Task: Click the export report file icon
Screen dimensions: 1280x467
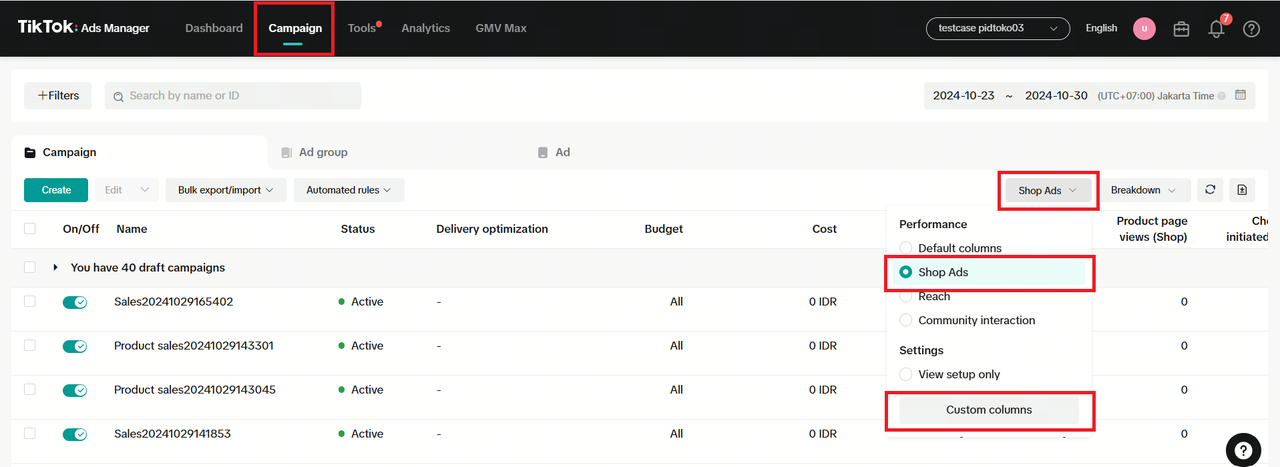Action: pyautogui.click(x=1241, y=190)
